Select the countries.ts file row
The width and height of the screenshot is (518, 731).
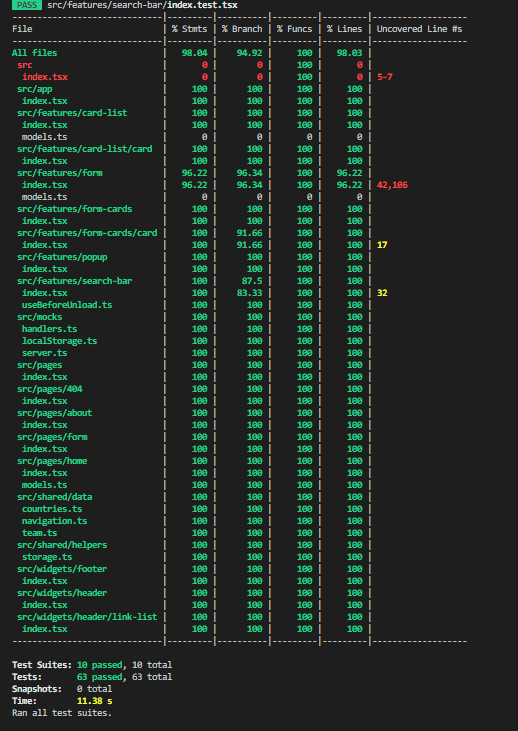[x=52, y=509]
